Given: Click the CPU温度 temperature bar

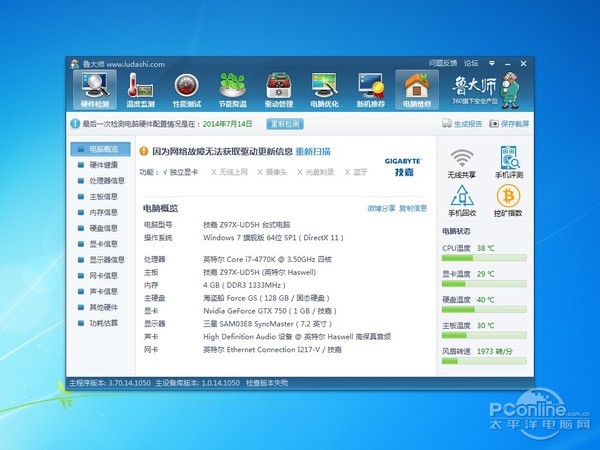Looking at the screenshot, I should [x=484, y=258].
